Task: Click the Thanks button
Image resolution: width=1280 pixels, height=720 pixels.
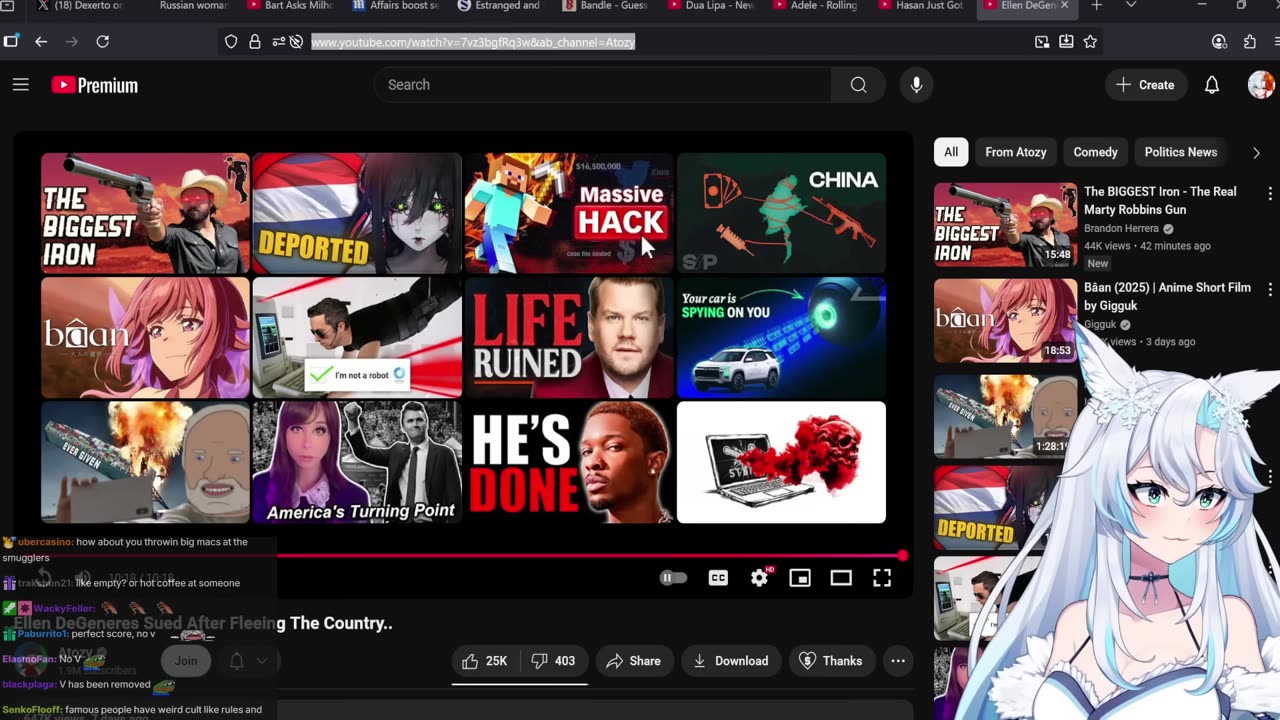Action: point(830,661)
